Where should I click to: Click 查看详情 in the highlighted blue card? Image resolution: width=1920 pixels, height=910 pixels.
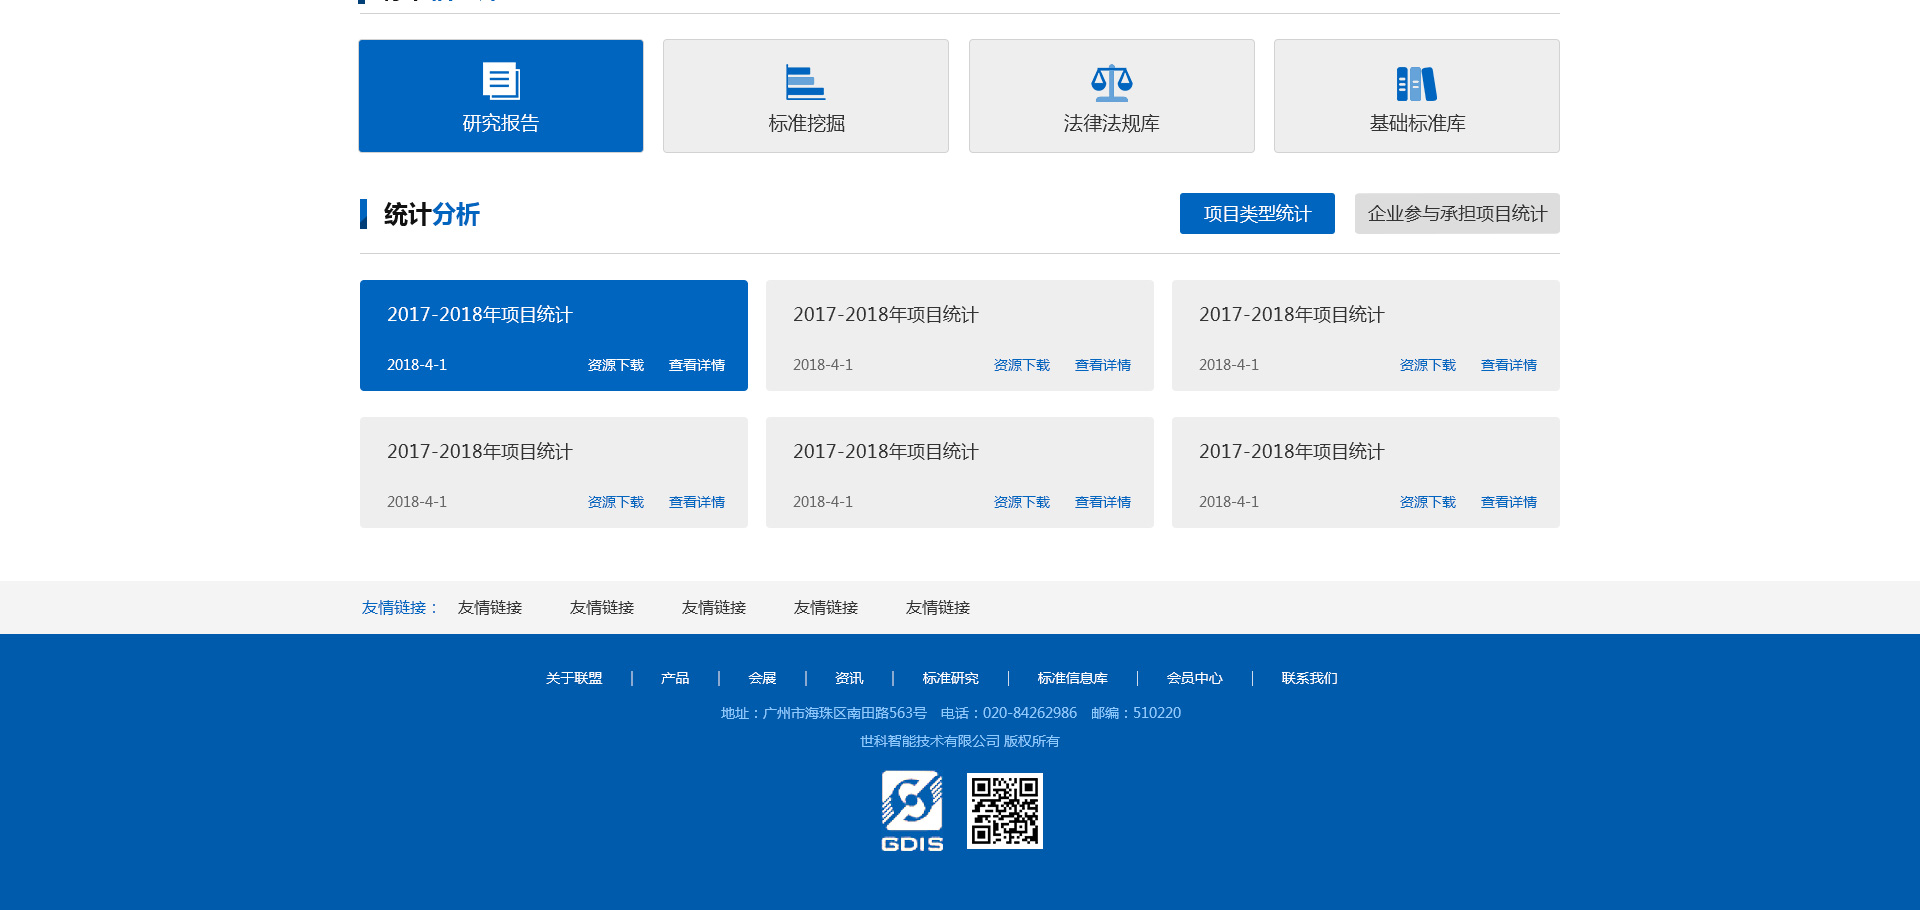click(x=696, y=365)
